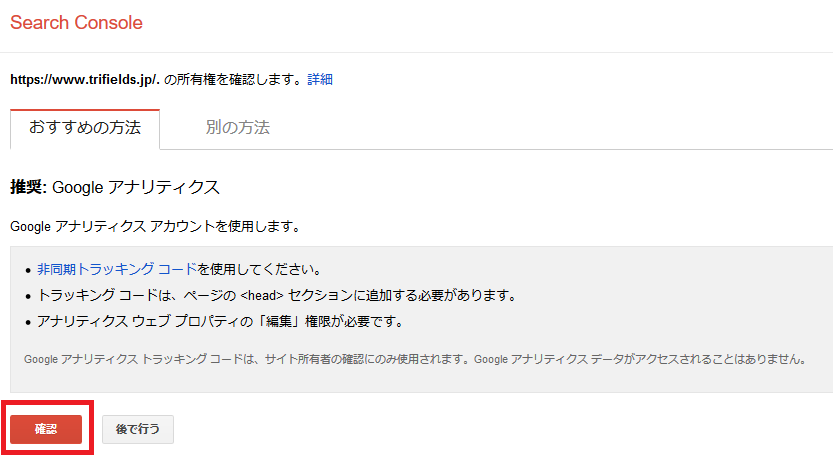Click the データがアクセスされることはありません fine-print ending
This screenshot has width=833, height=461.
pyautogui.click(x=699, y=360)
